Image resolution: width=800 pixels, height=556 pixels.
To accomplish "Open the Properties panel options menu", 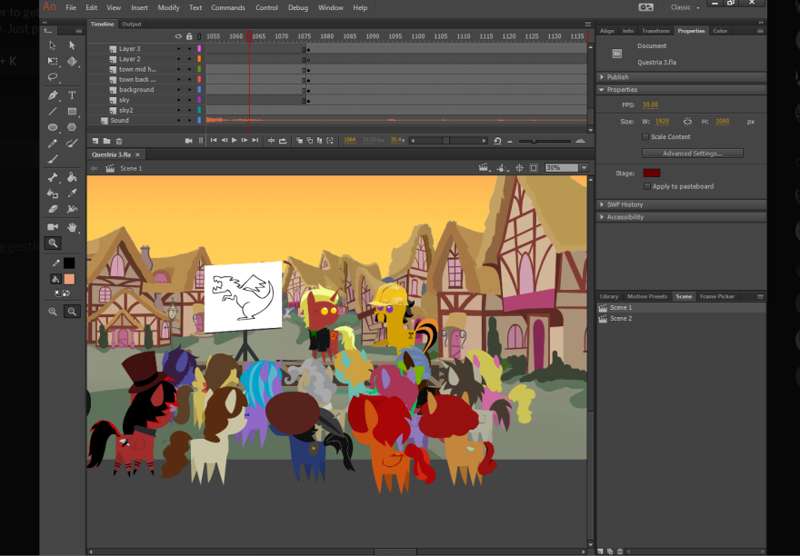I will pyautogui.click(x=760, y=31).
